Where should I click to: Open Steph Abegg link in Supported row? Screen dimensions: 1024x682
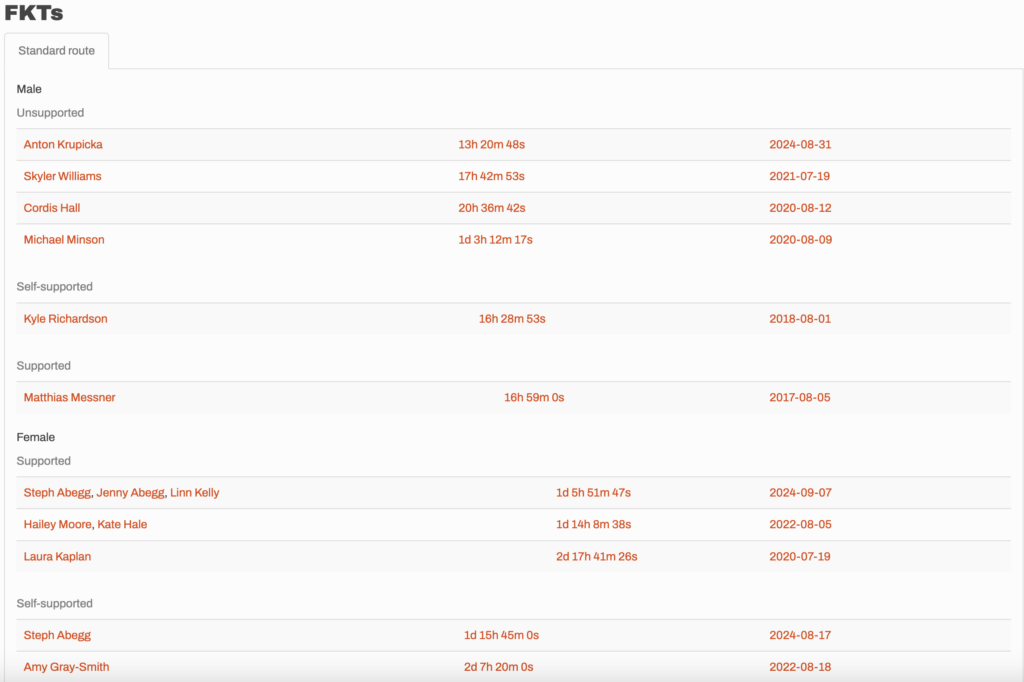tap(57, 493)
